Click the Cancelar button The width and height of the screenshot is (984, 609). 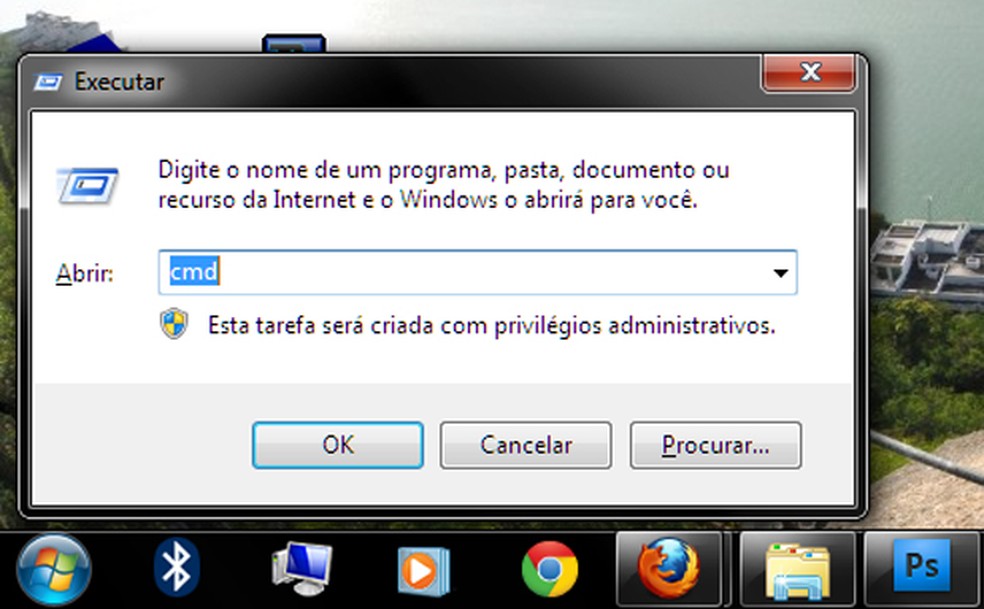pos(526,445)
